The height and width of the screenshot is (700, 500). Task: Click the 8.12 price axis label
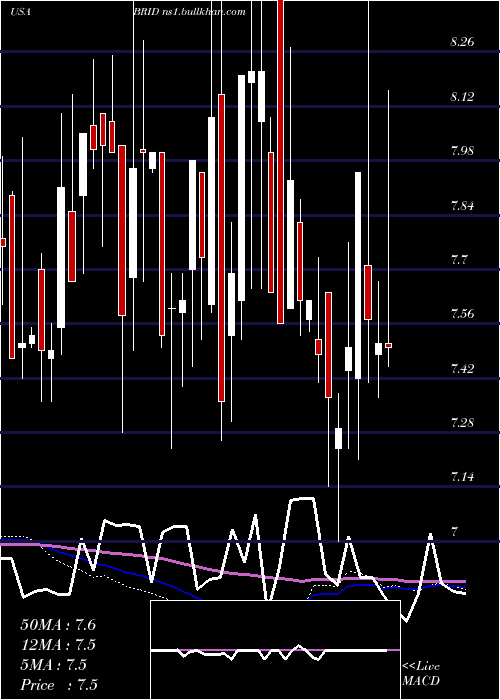point(462,97)
